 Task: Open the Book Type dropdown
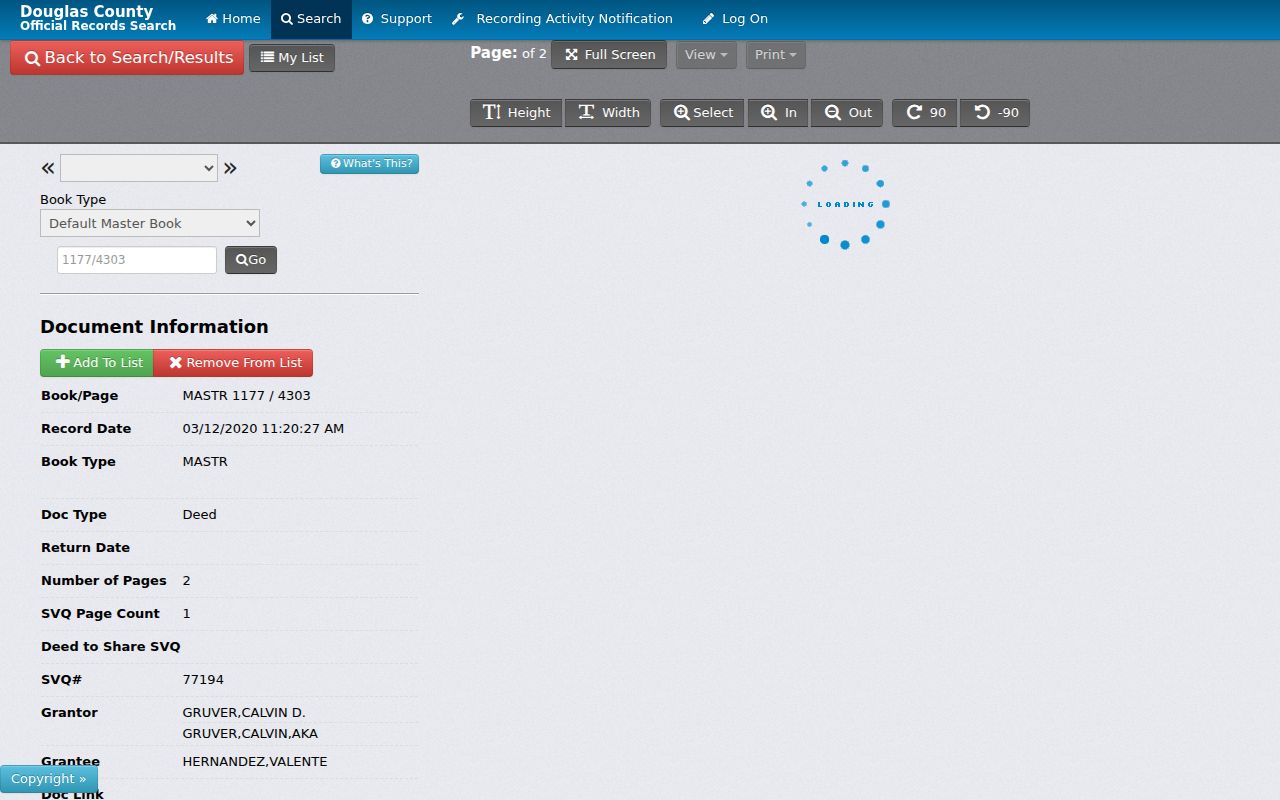[x=150, y=223]
